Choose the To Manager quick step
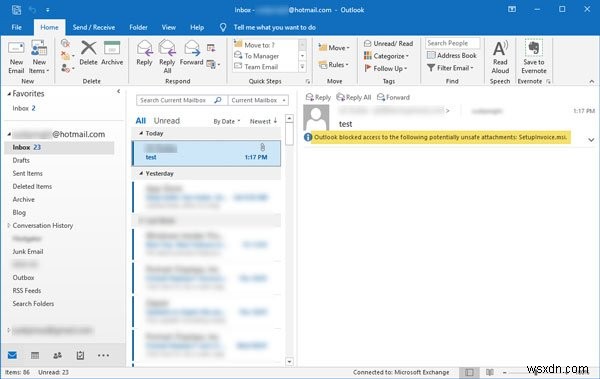This screenshot has width=600, height=379. coord(266,56)
